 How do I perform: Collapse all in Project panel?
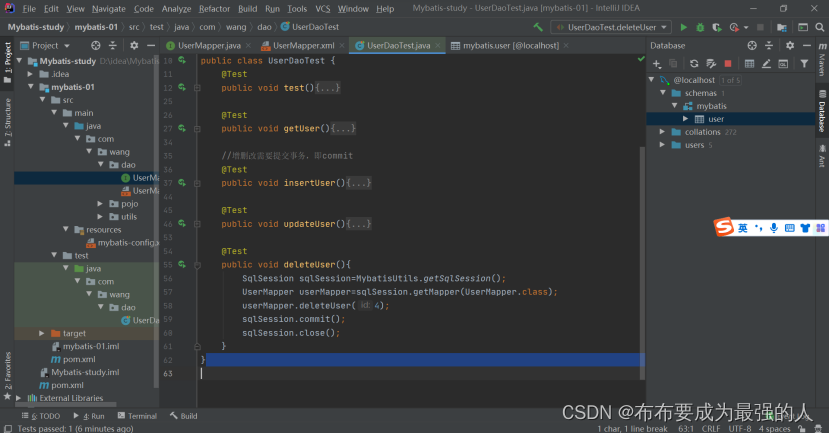113,46
